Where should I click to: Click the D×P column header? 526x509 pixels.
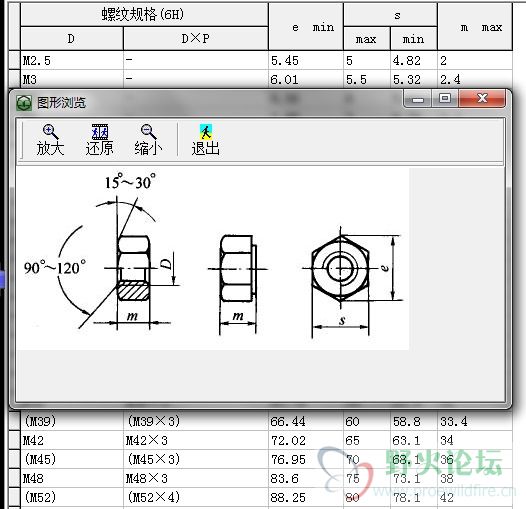tap(196, 39)
